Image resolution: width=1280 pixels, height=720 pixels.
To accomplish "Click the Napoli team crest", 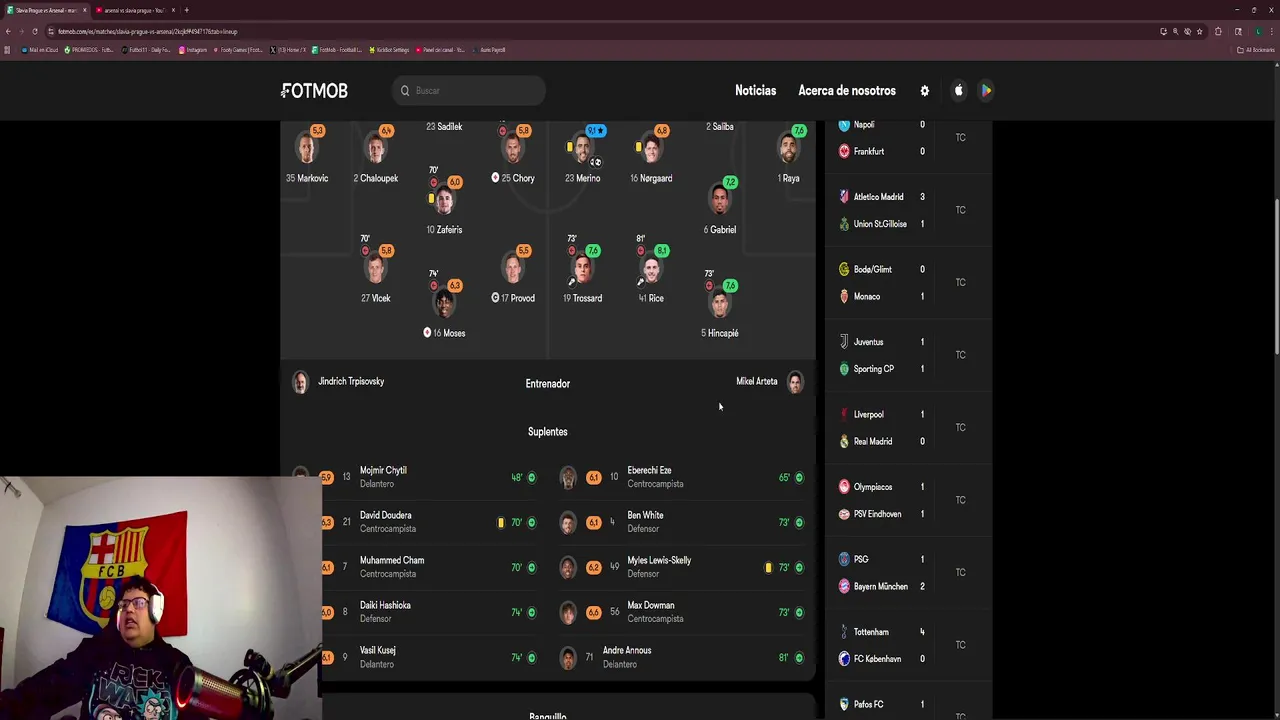I will 844,125.
